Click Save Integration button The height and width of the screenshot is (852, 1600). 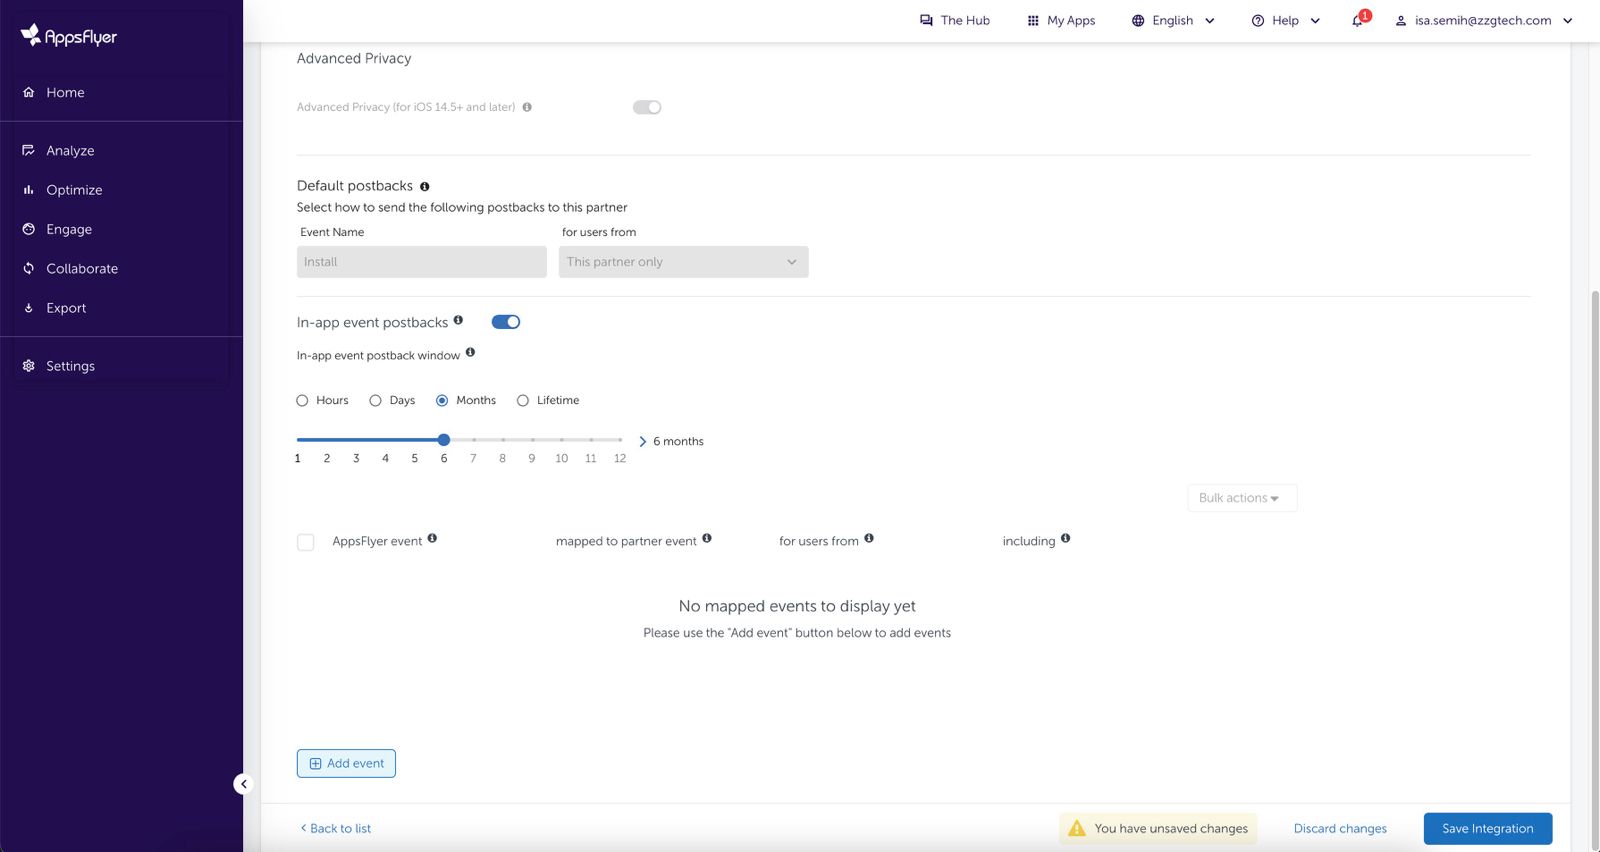coord(1488,828)
